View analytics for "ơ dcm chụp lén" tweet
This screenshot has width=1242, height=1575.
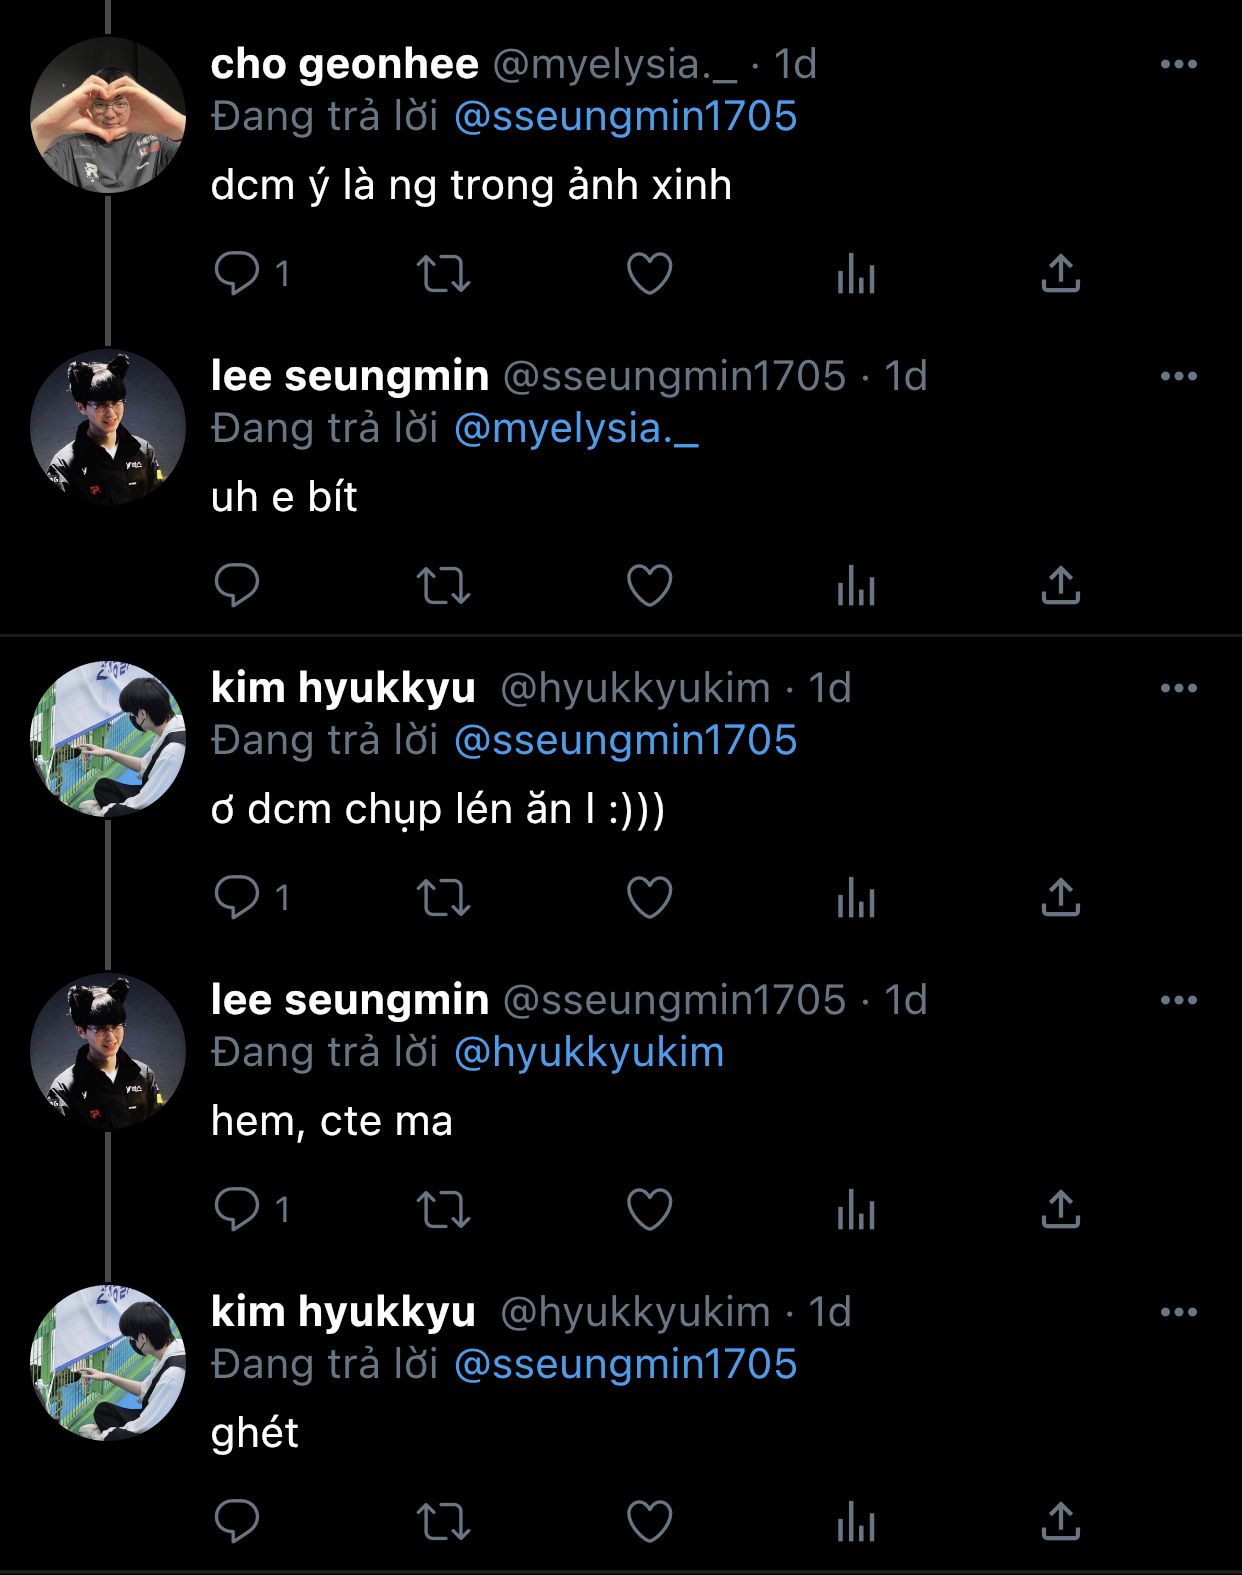(856, 897)
